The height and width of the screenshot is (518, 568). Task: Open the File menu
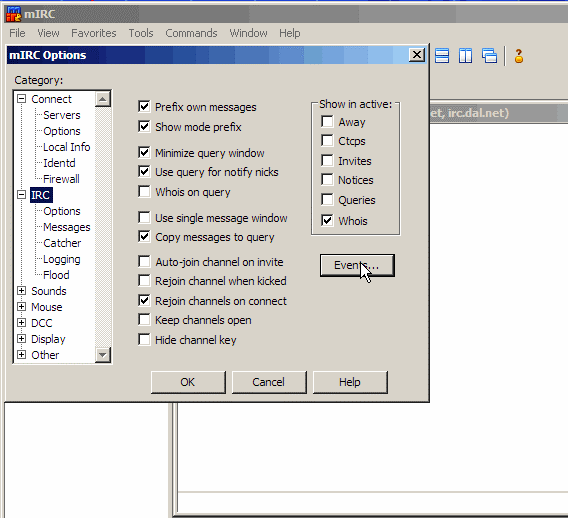pos(17,33)
